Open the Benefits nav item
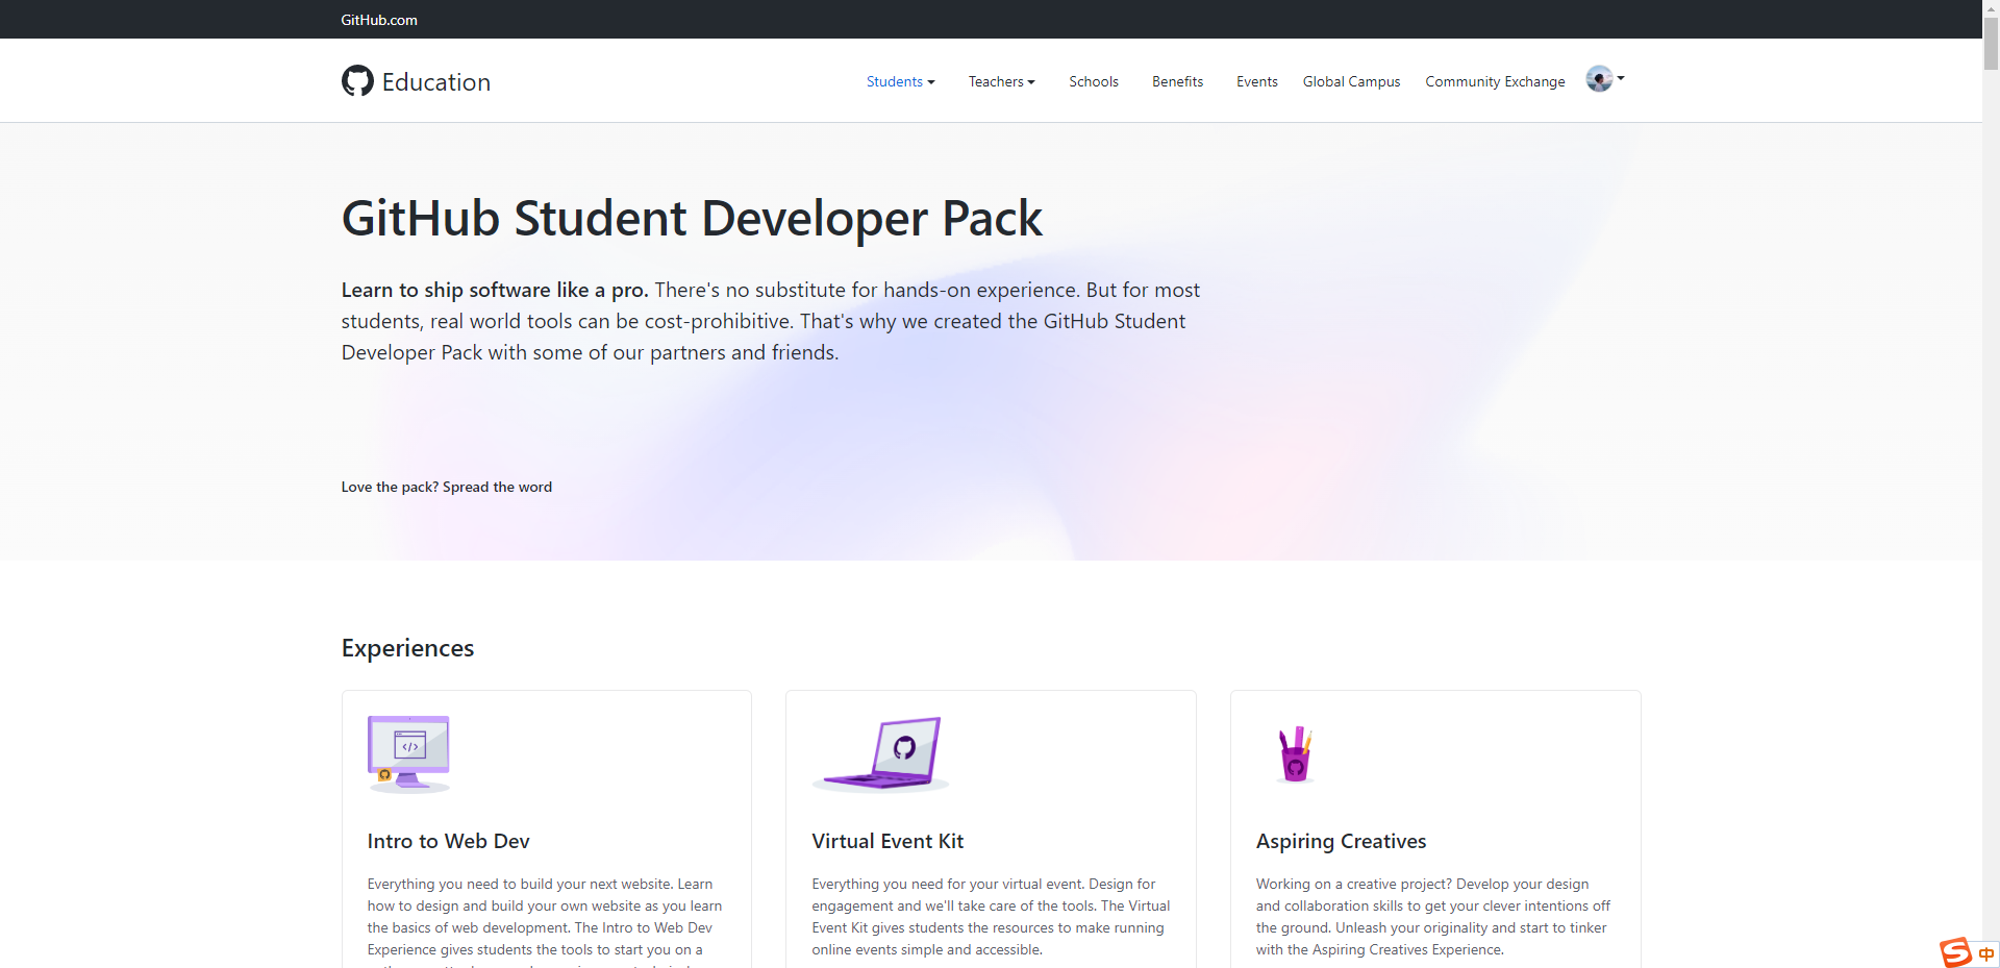2000x968 pixels. point(1177,82)
